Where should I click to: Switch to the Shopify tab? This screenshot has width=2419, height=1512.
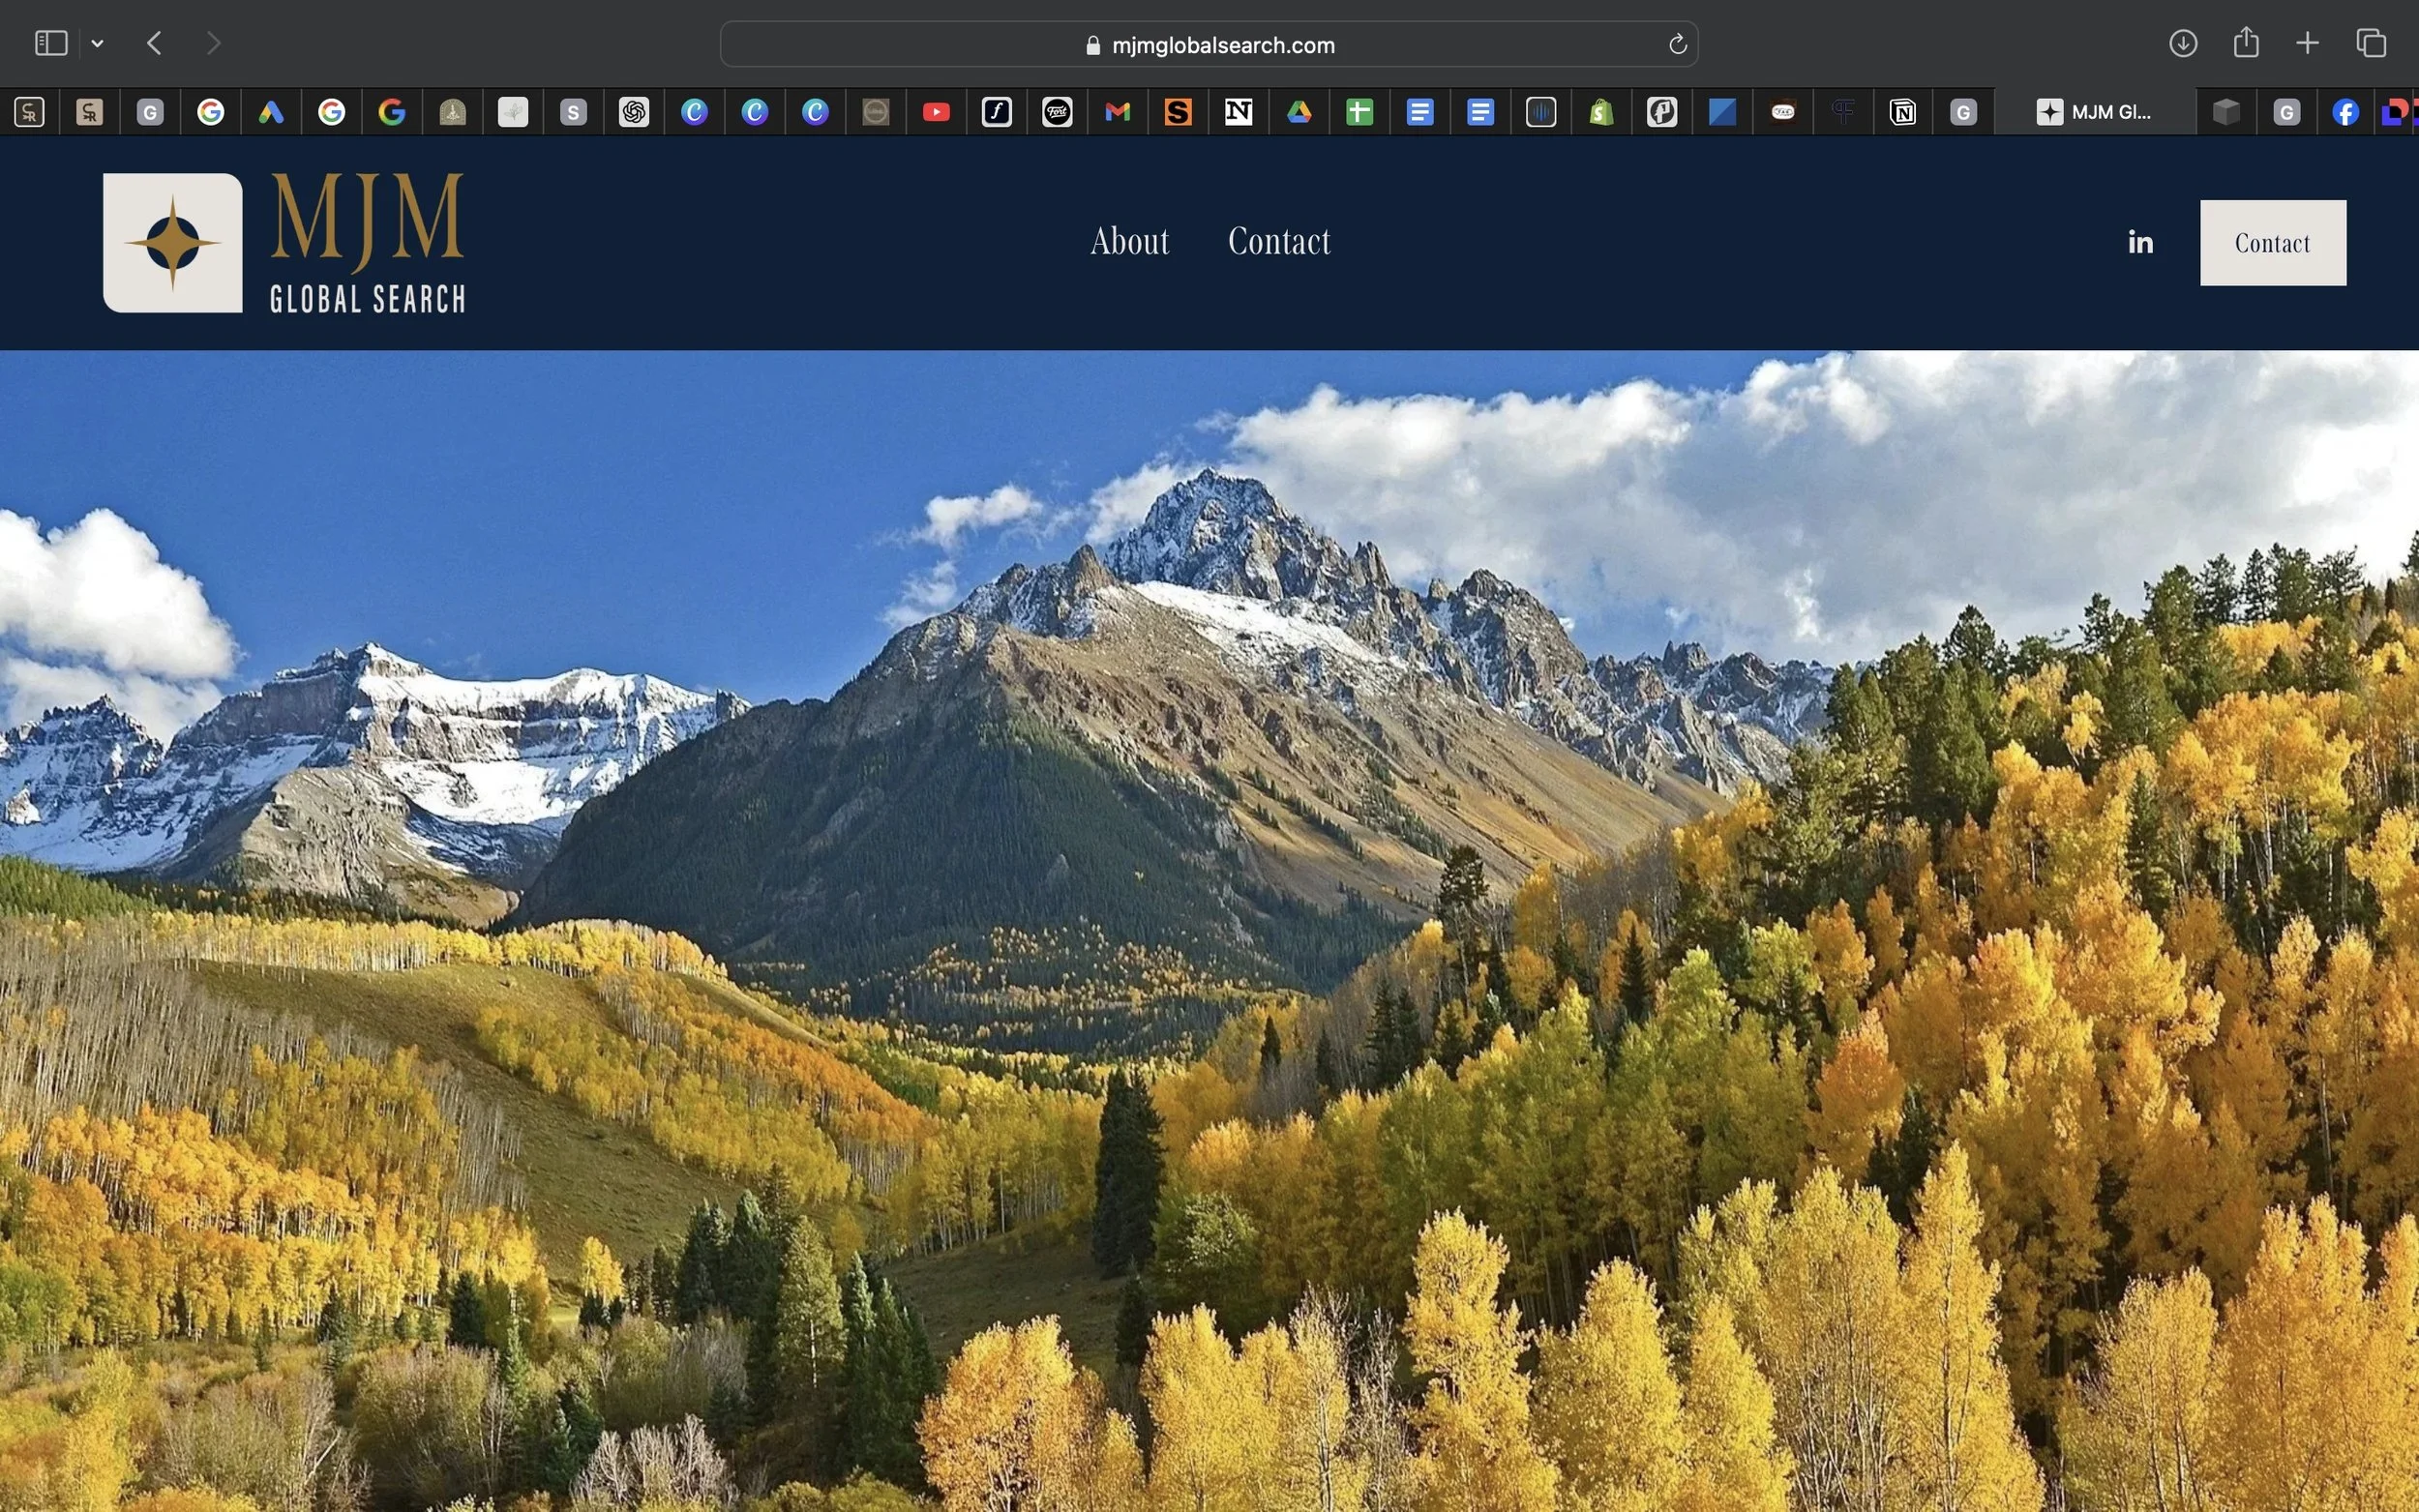coord(1601,112)
